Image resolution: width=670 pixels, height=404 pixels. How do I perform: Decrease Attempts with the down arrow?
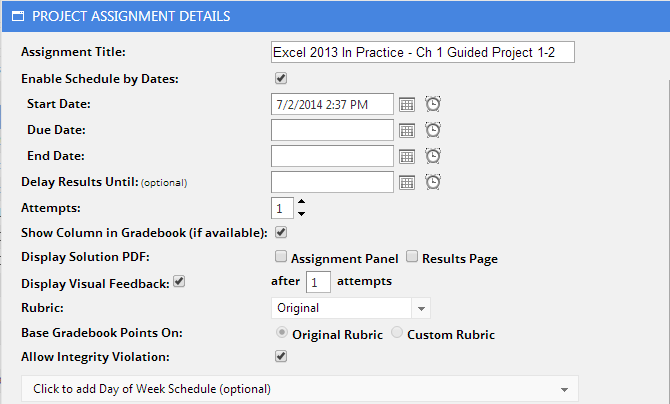[x=302, y=214]
